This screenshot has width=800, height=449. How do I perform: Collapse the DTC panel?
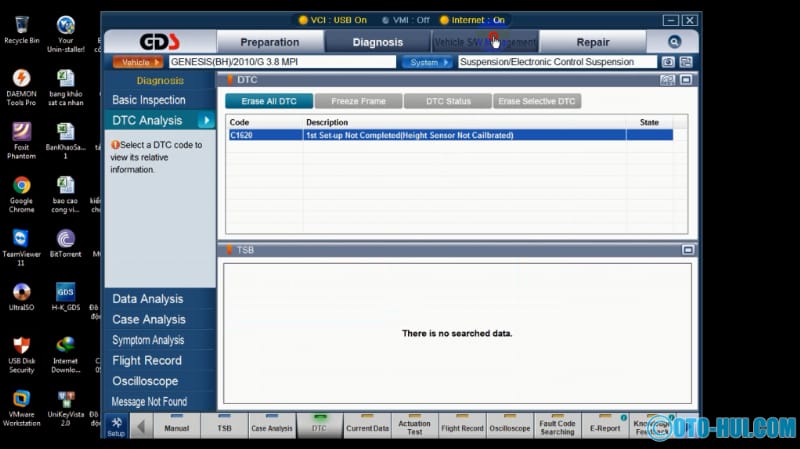pos(686,79)
